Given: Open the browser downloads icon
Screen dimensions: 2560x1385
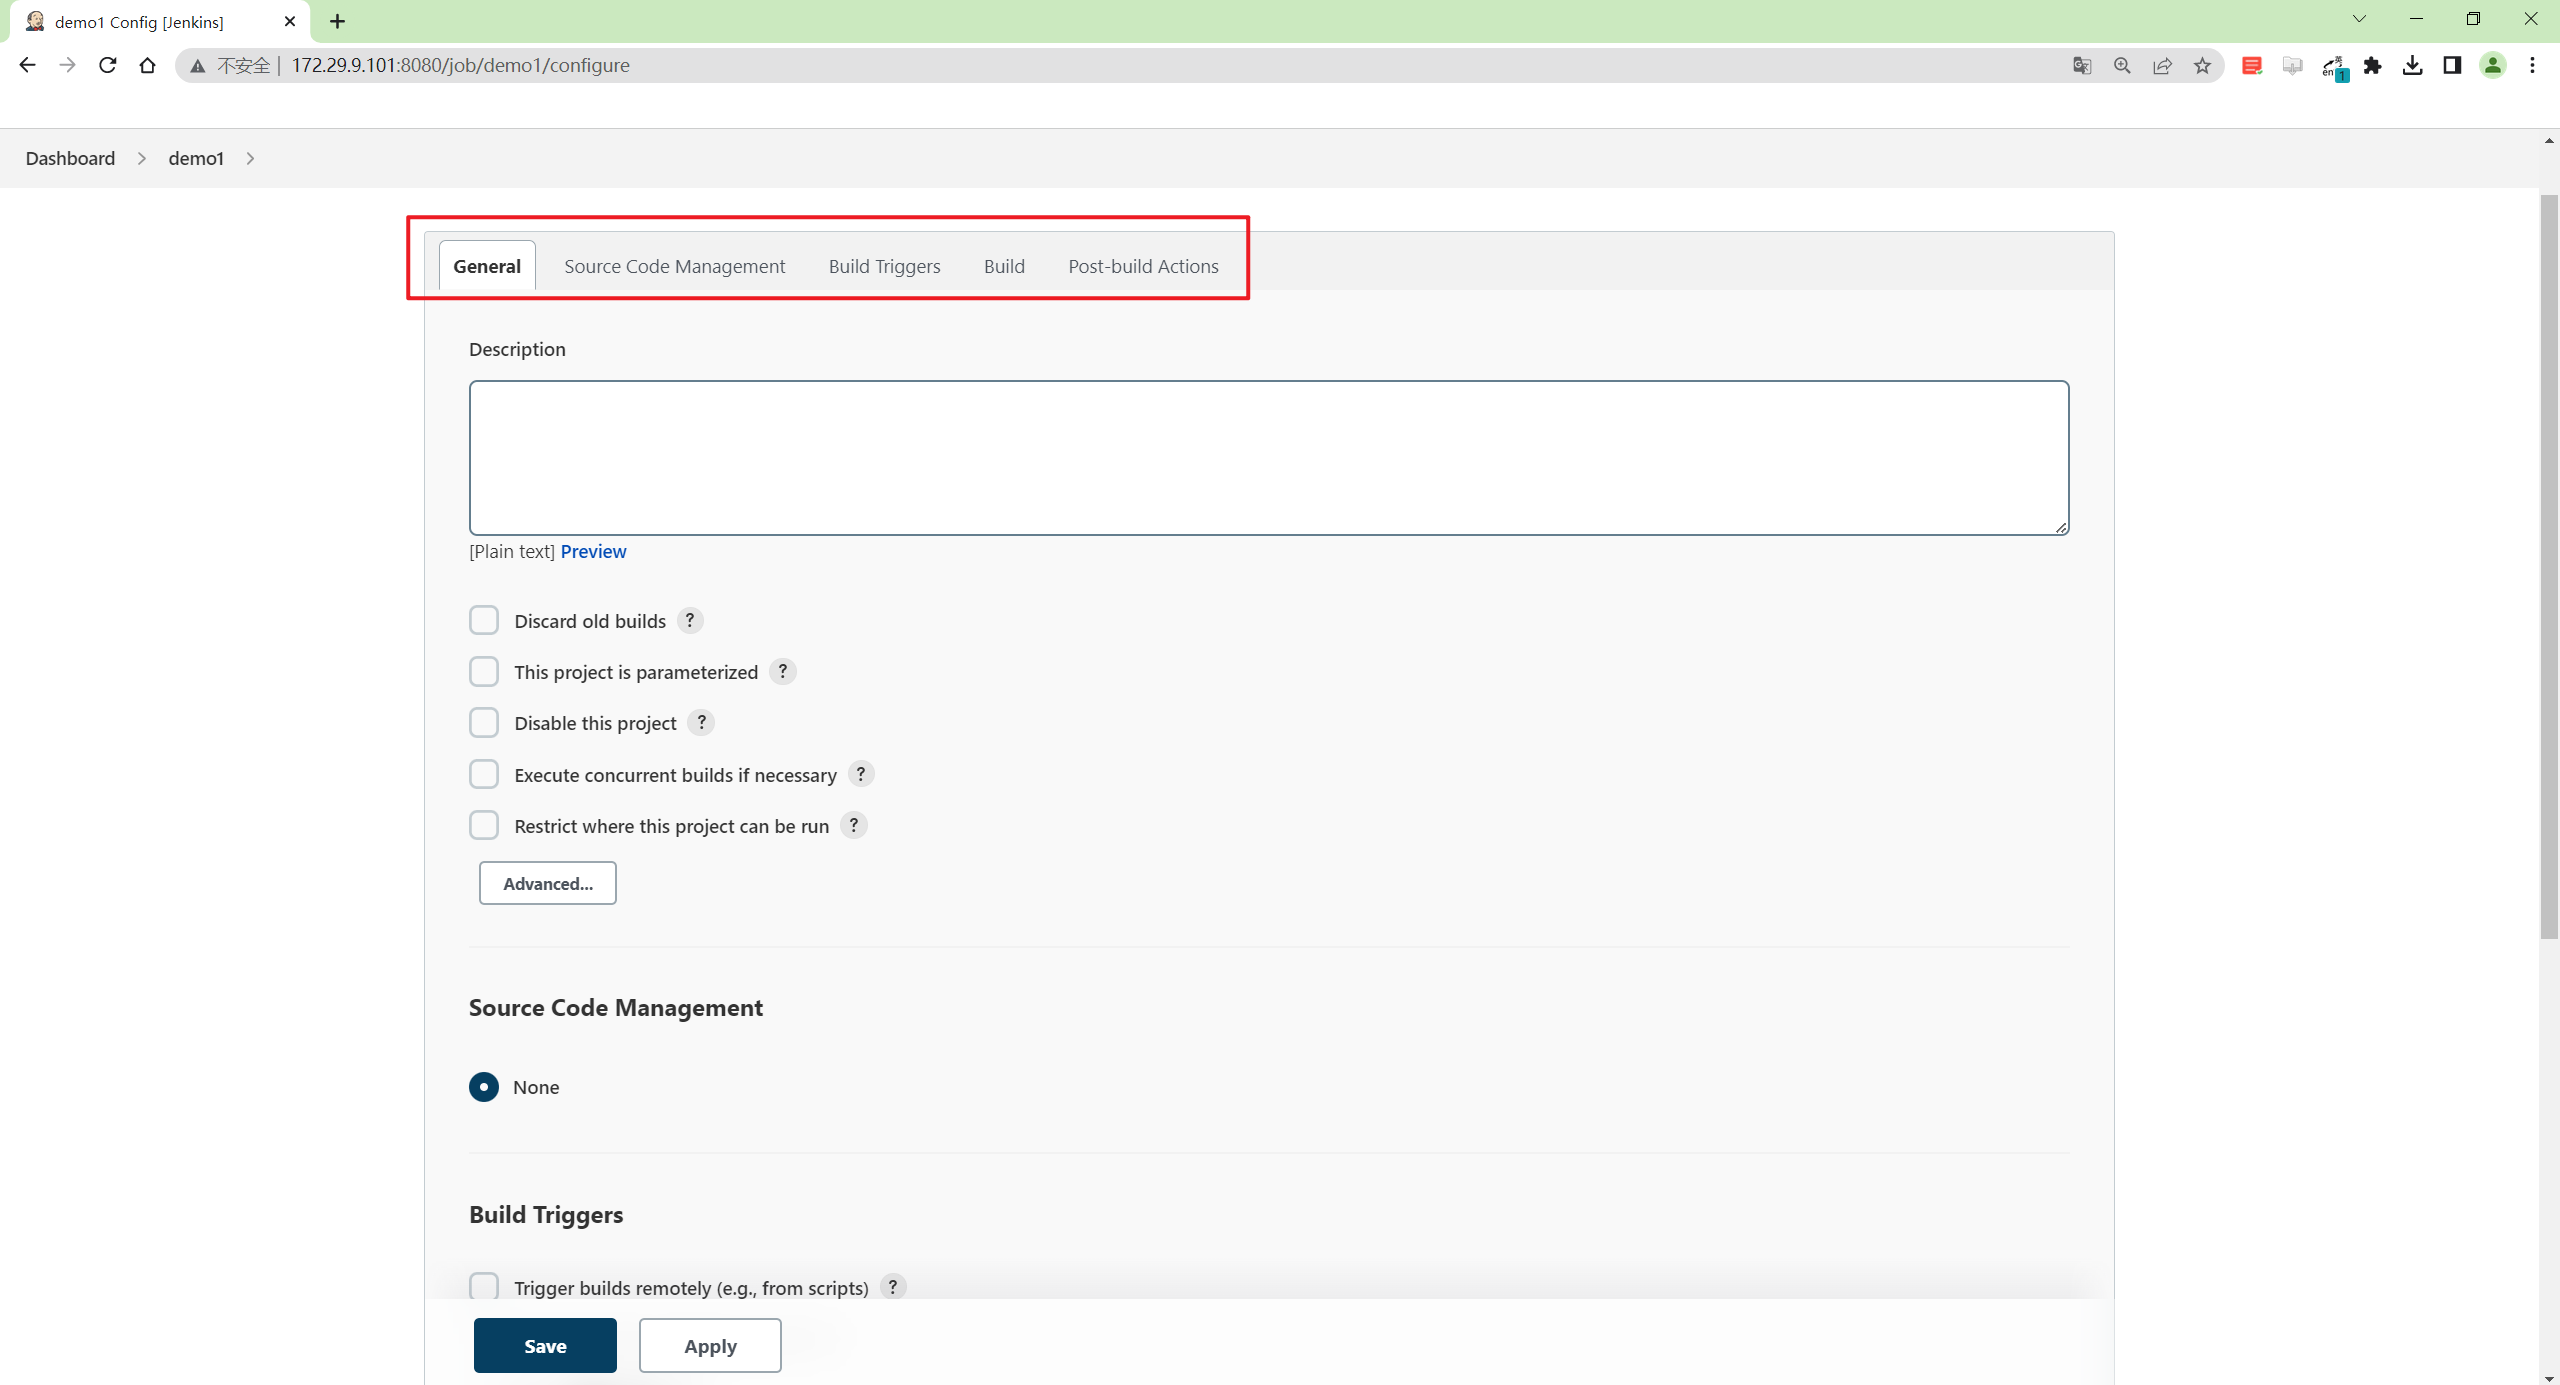Looking at the screenshot, I should click(2412, 65).
